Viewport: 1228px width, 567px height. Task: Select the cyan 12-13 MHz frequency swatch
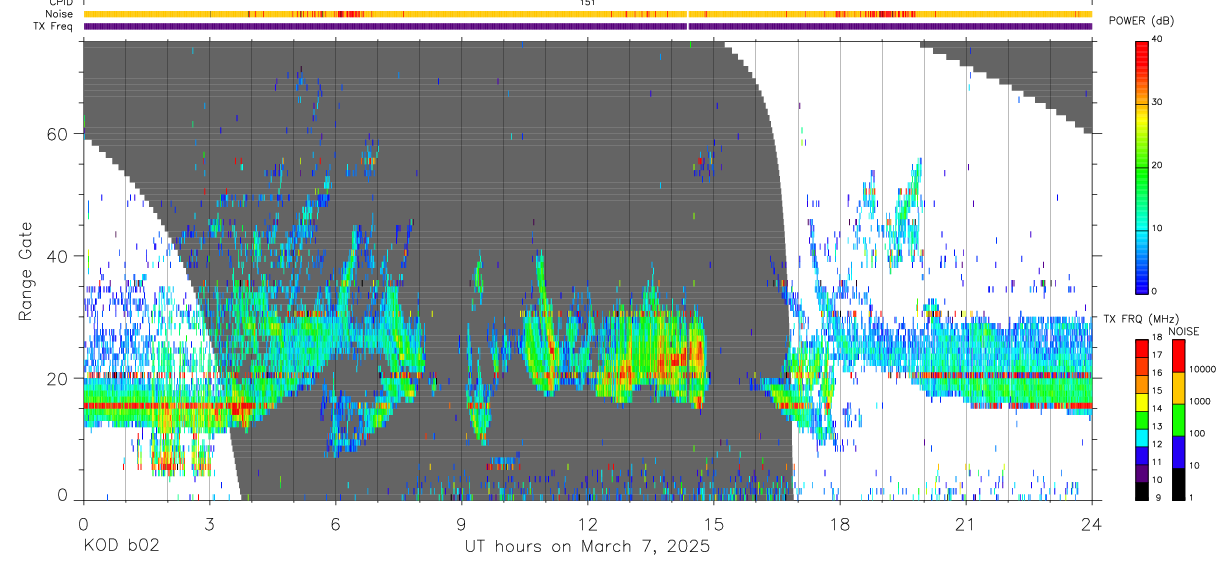tap(1143, 437)
